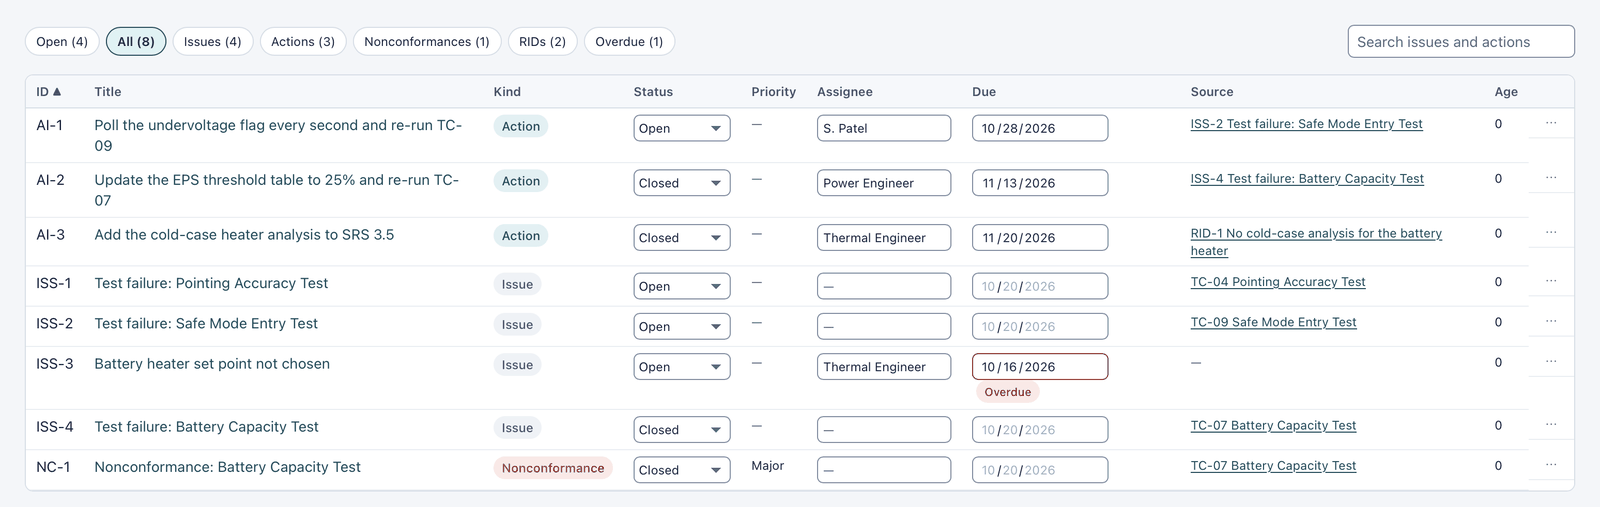The width and height of the screenshot is (1600, 507).
Task: Edit the S. Patel assignee field
Action: tap(884, 128)
